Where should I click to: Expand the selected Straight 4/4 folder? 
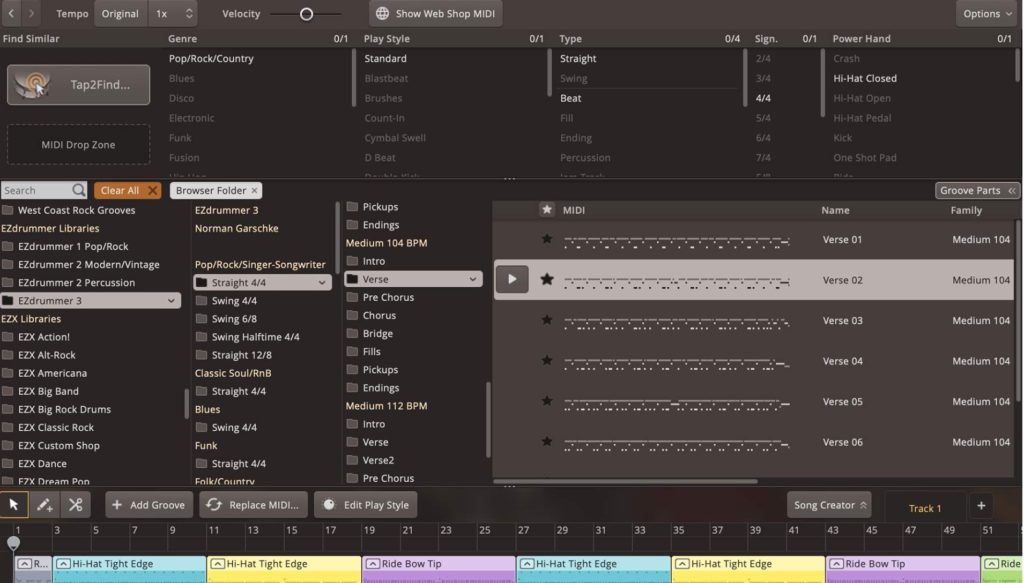(x=322, y=283)
